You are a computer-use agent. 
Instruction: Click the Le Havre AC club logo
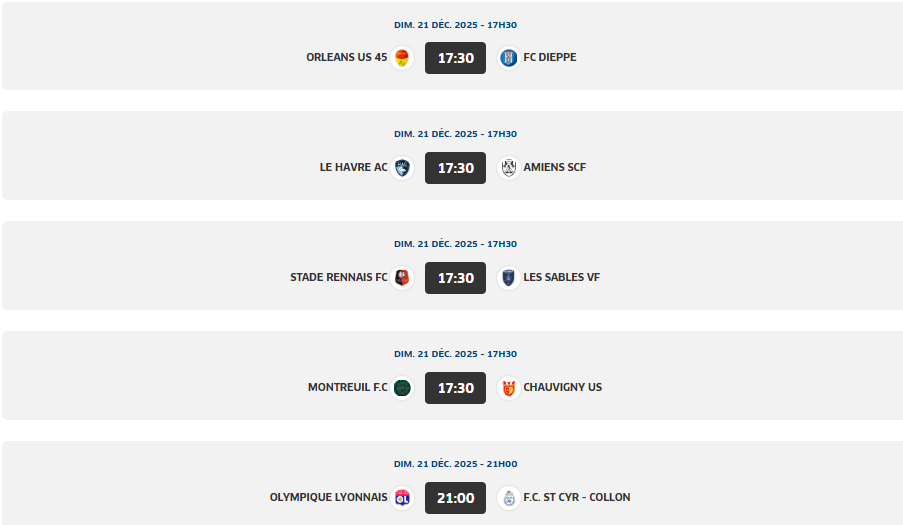click(402, 168)
